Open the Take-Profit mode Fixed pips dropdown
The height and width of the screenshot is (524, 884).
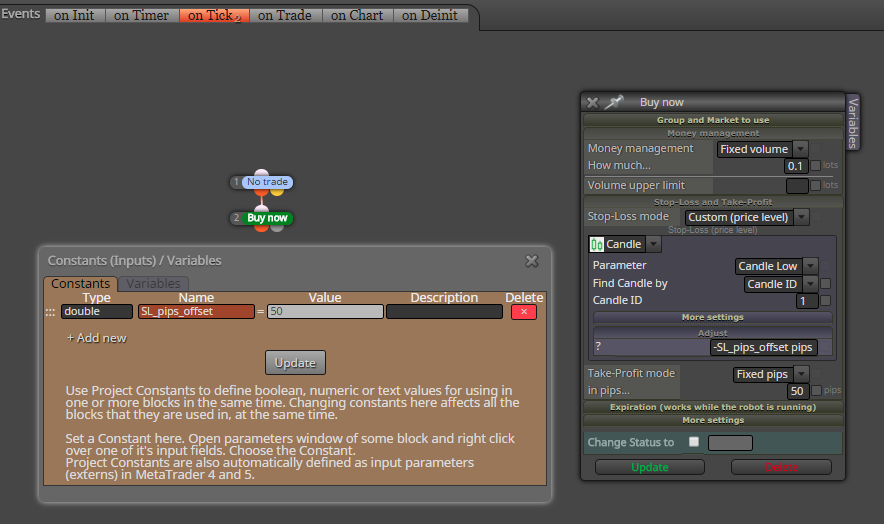point(801,374)
